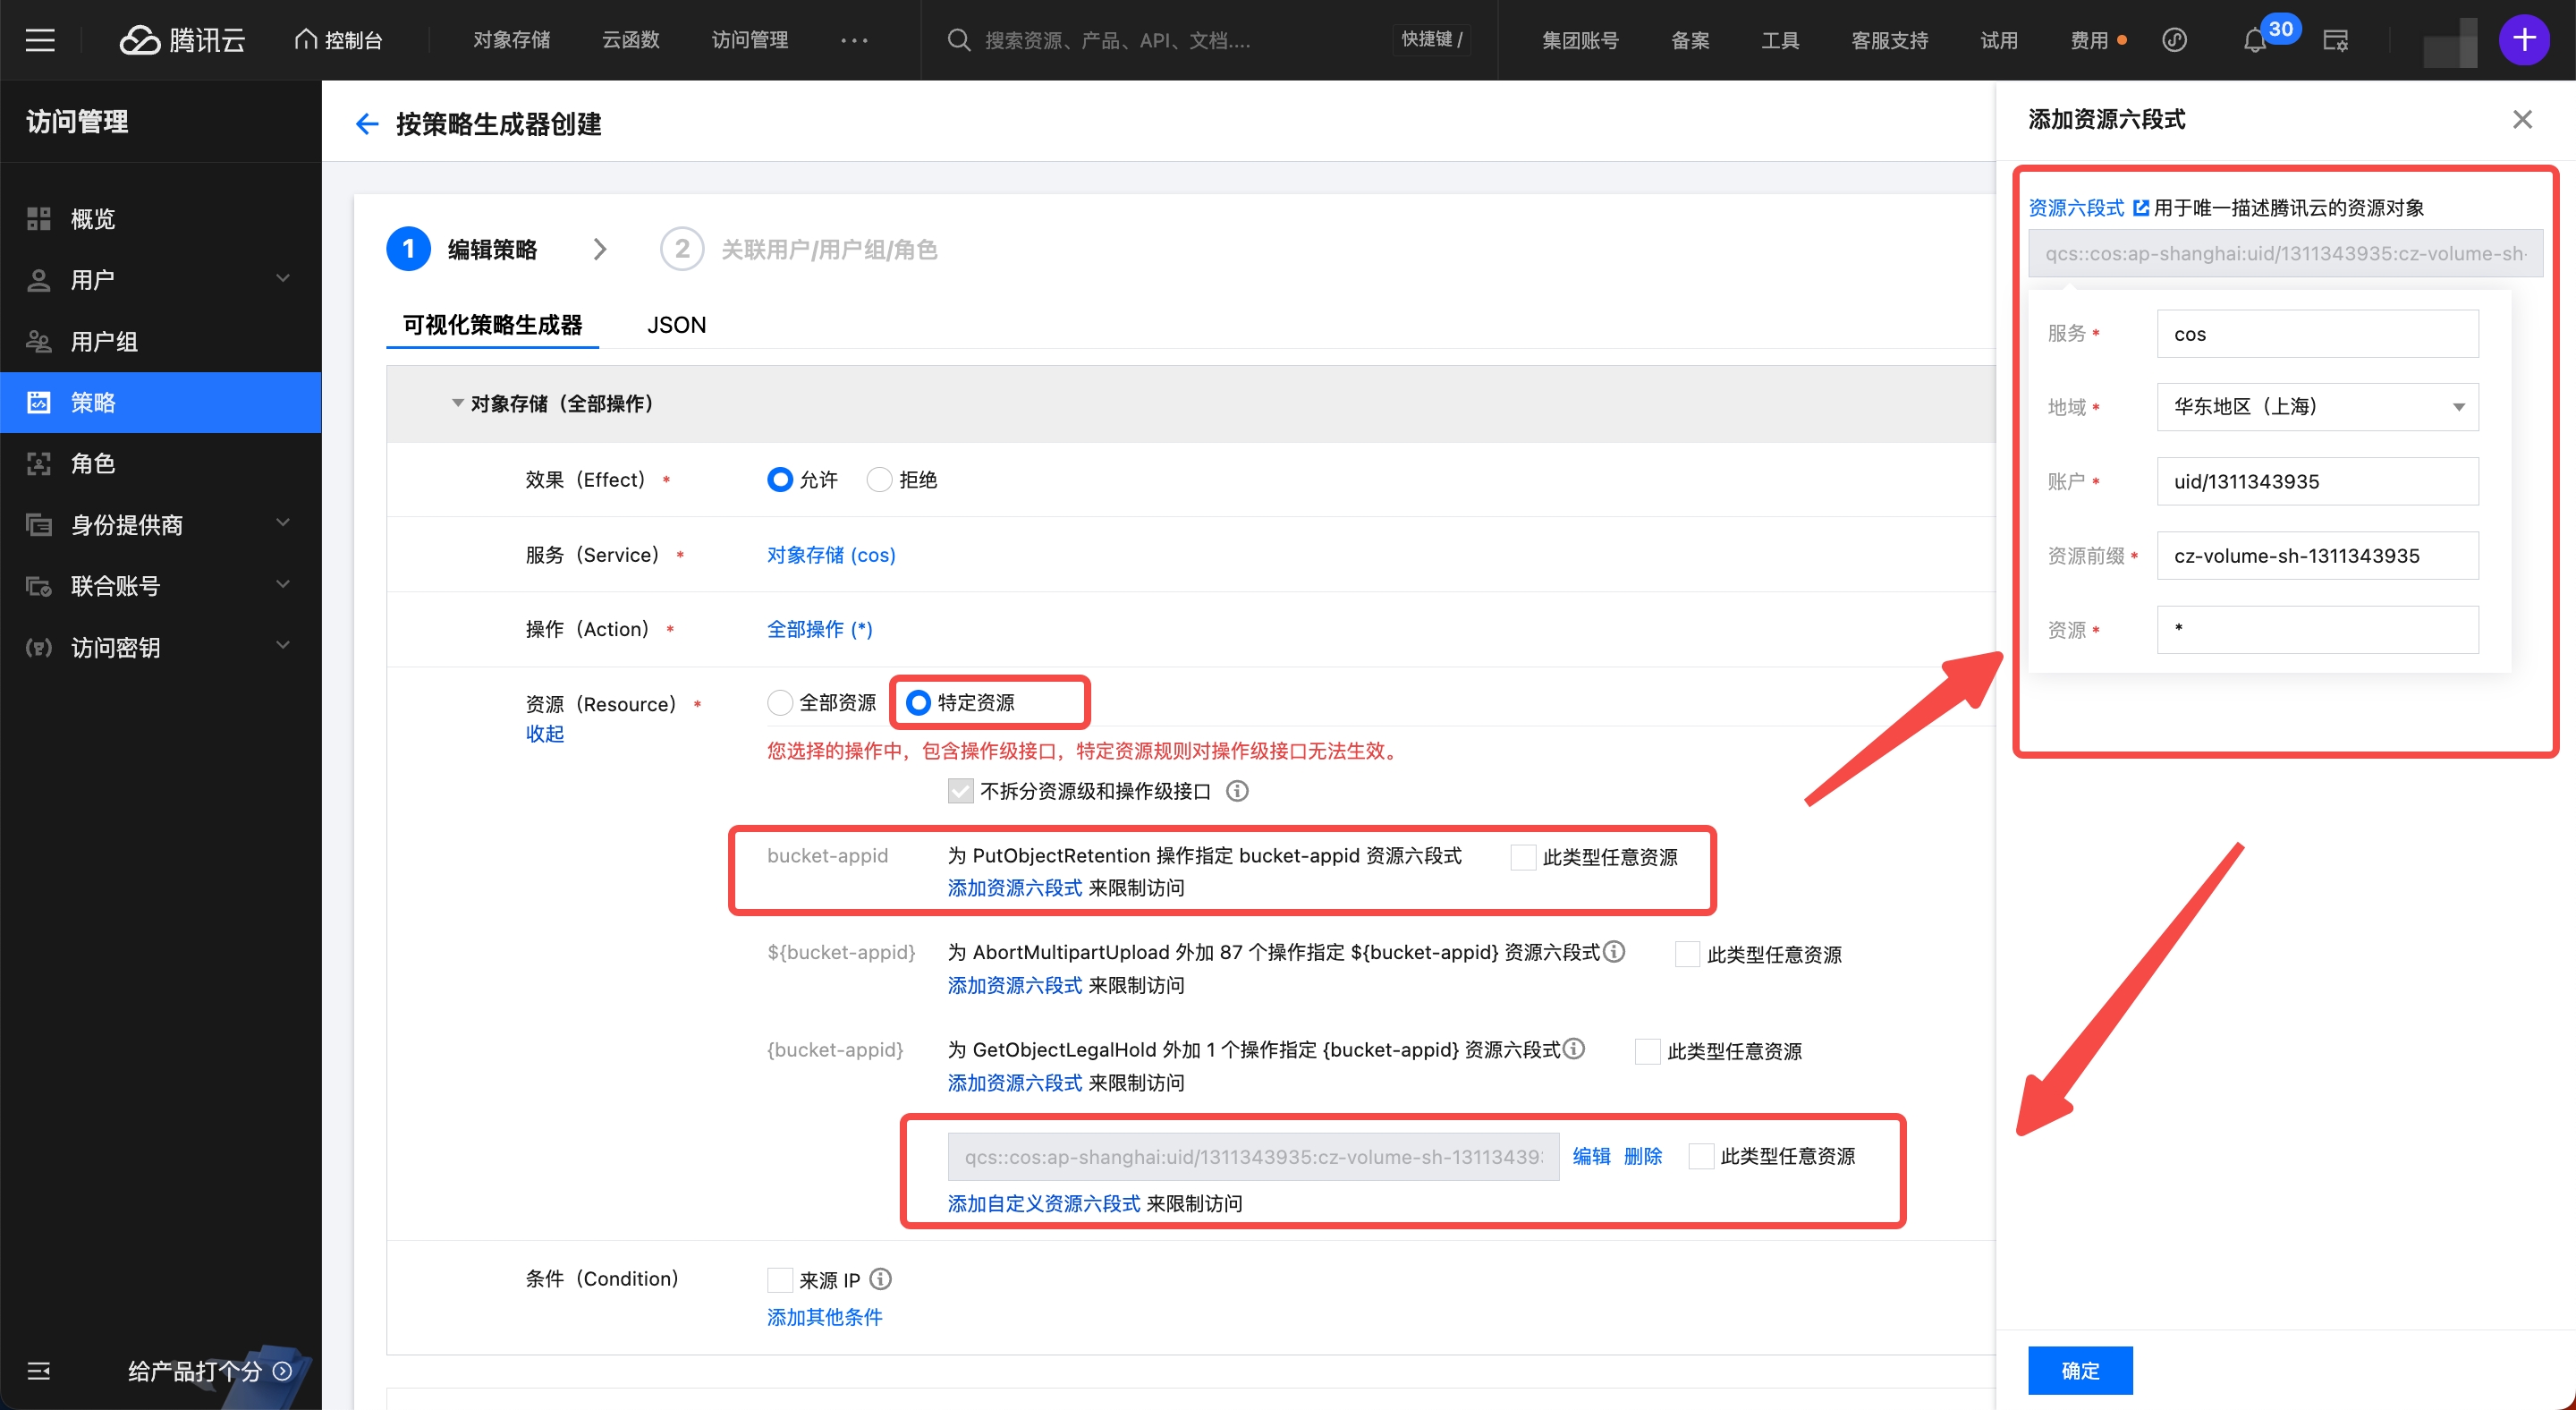2576x1410 pixels.
Task: Click 添加自定义资源六段式 link
Action: (1043, 1203)
